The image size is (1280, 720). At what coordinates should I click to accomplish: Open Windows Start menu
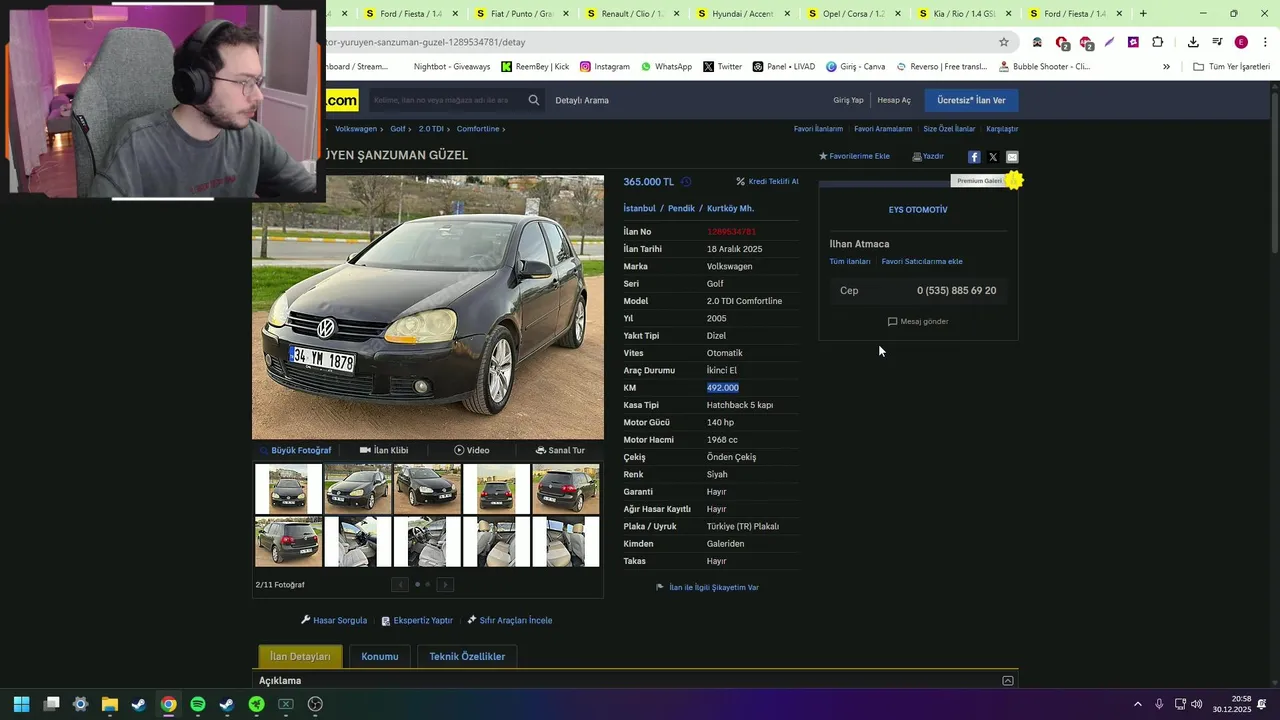[22, 704]
